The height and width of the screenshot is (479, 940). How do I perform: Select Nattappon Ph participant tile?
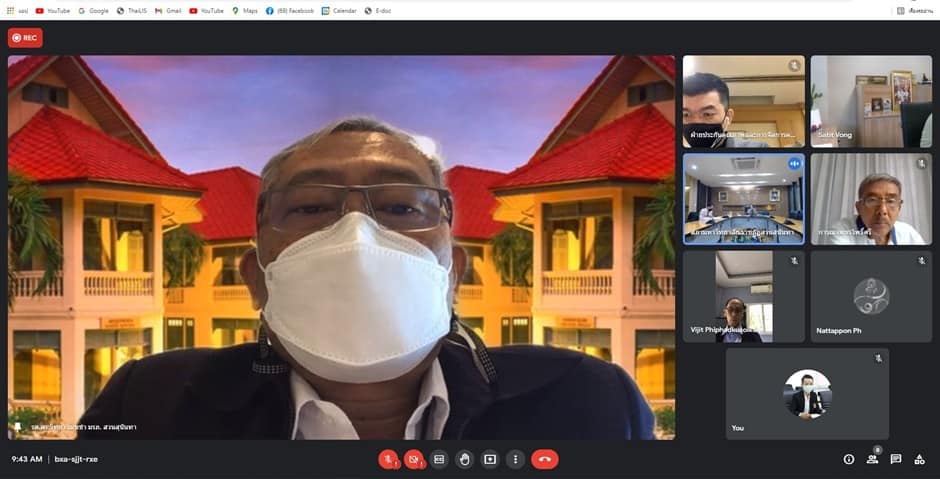point(870,297)
